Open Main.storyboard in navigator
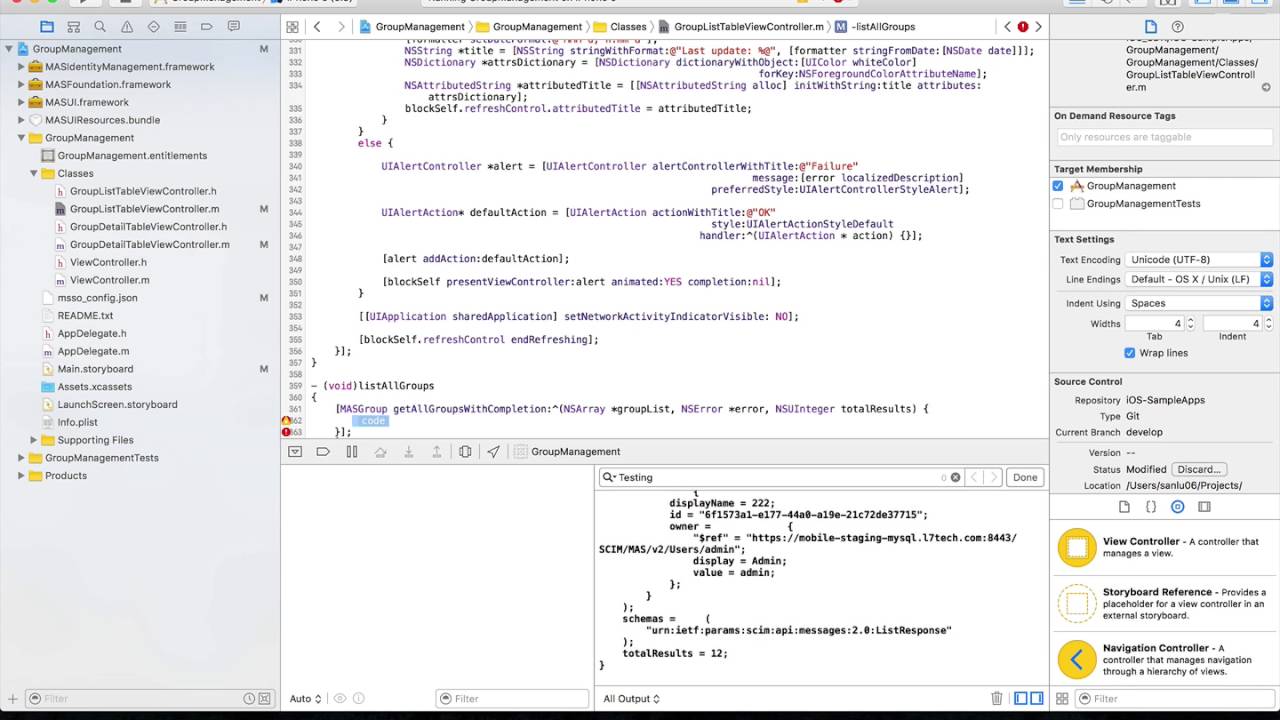The width and height of the screenshot is (1280, 720). click(x=95, y=369)
